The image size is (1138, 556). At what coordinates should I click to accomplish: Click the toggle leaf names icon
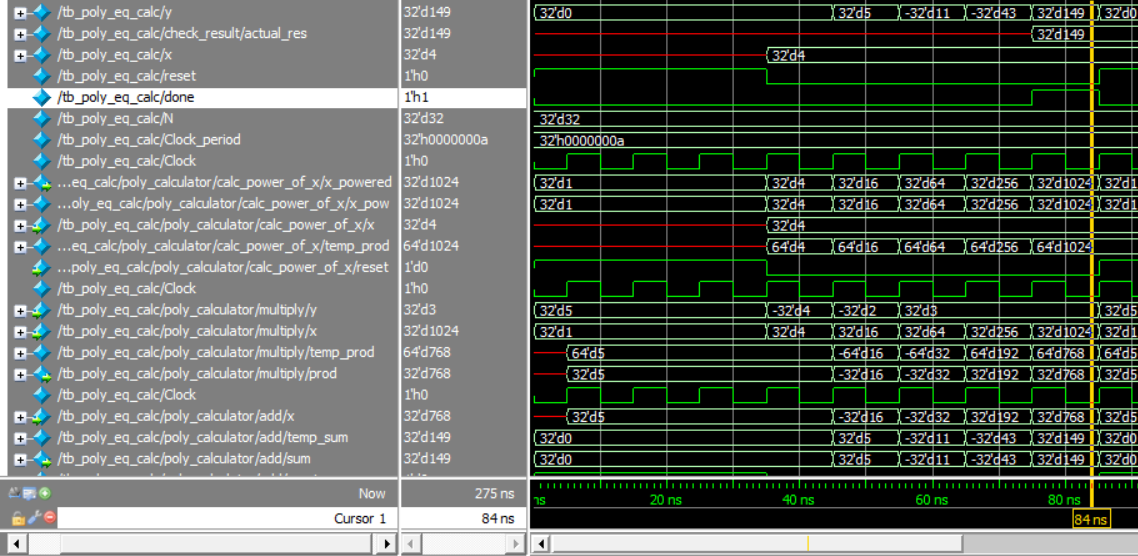pos(15,494)
